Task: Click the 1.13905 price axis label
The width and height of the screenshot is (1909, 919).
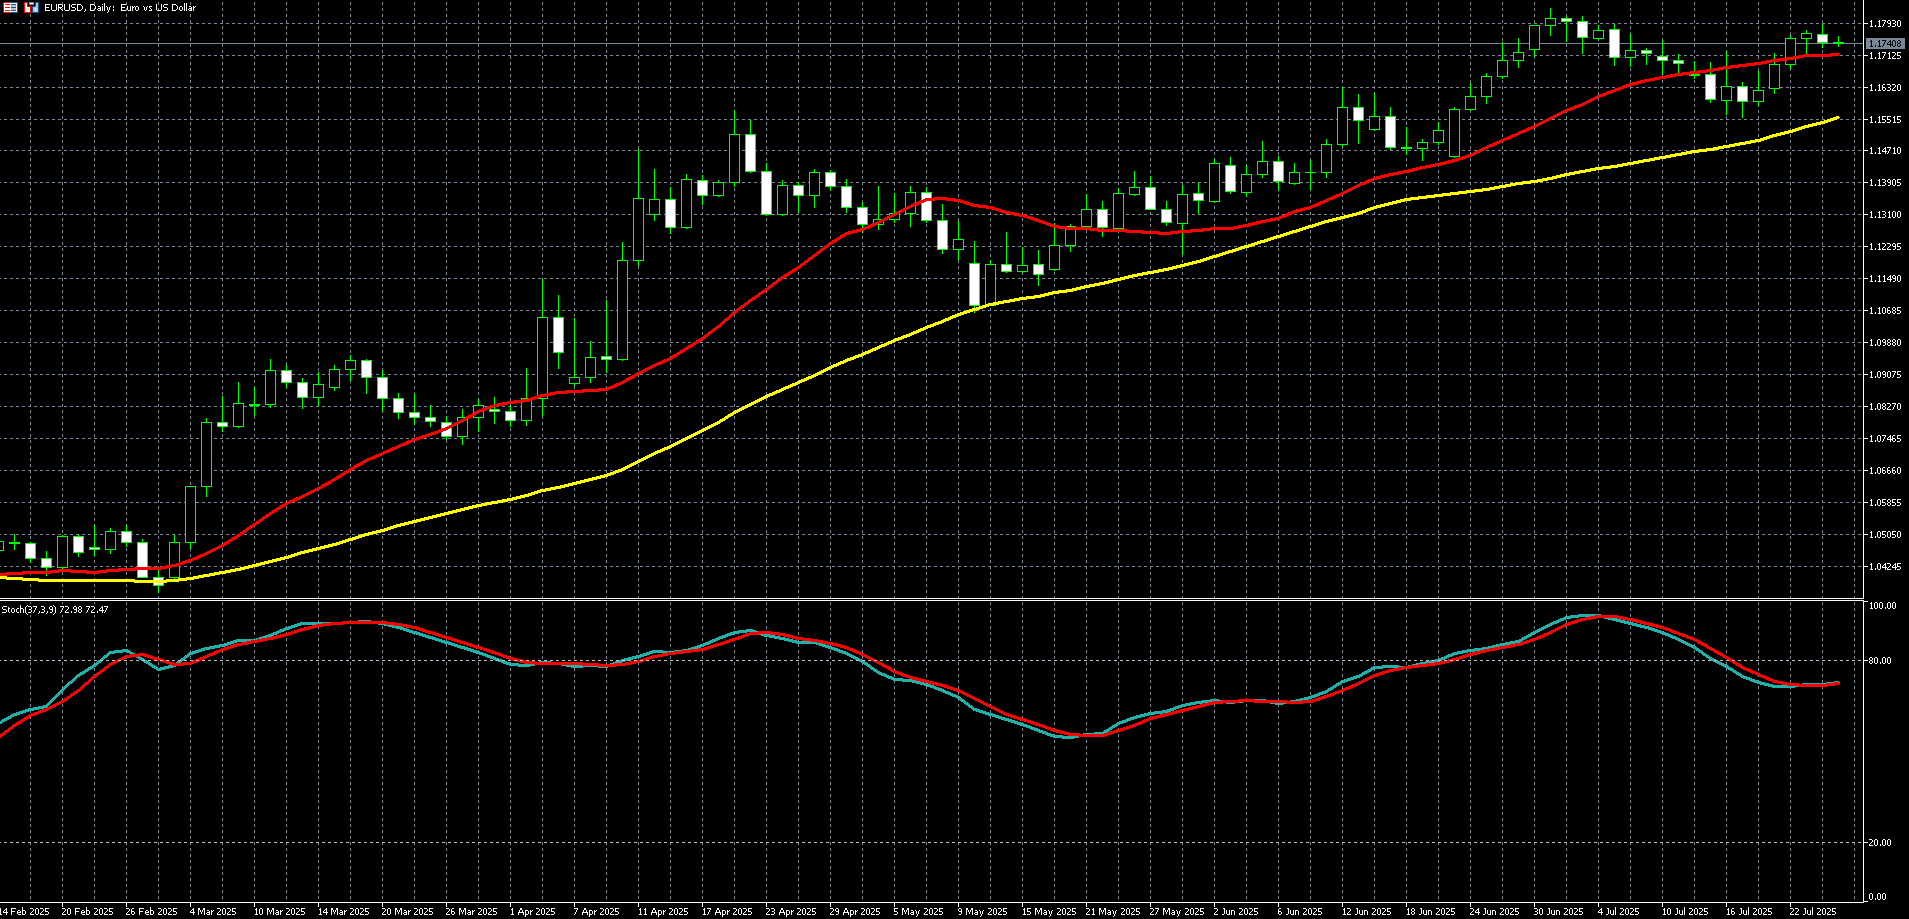Action: coord(1885,183)
